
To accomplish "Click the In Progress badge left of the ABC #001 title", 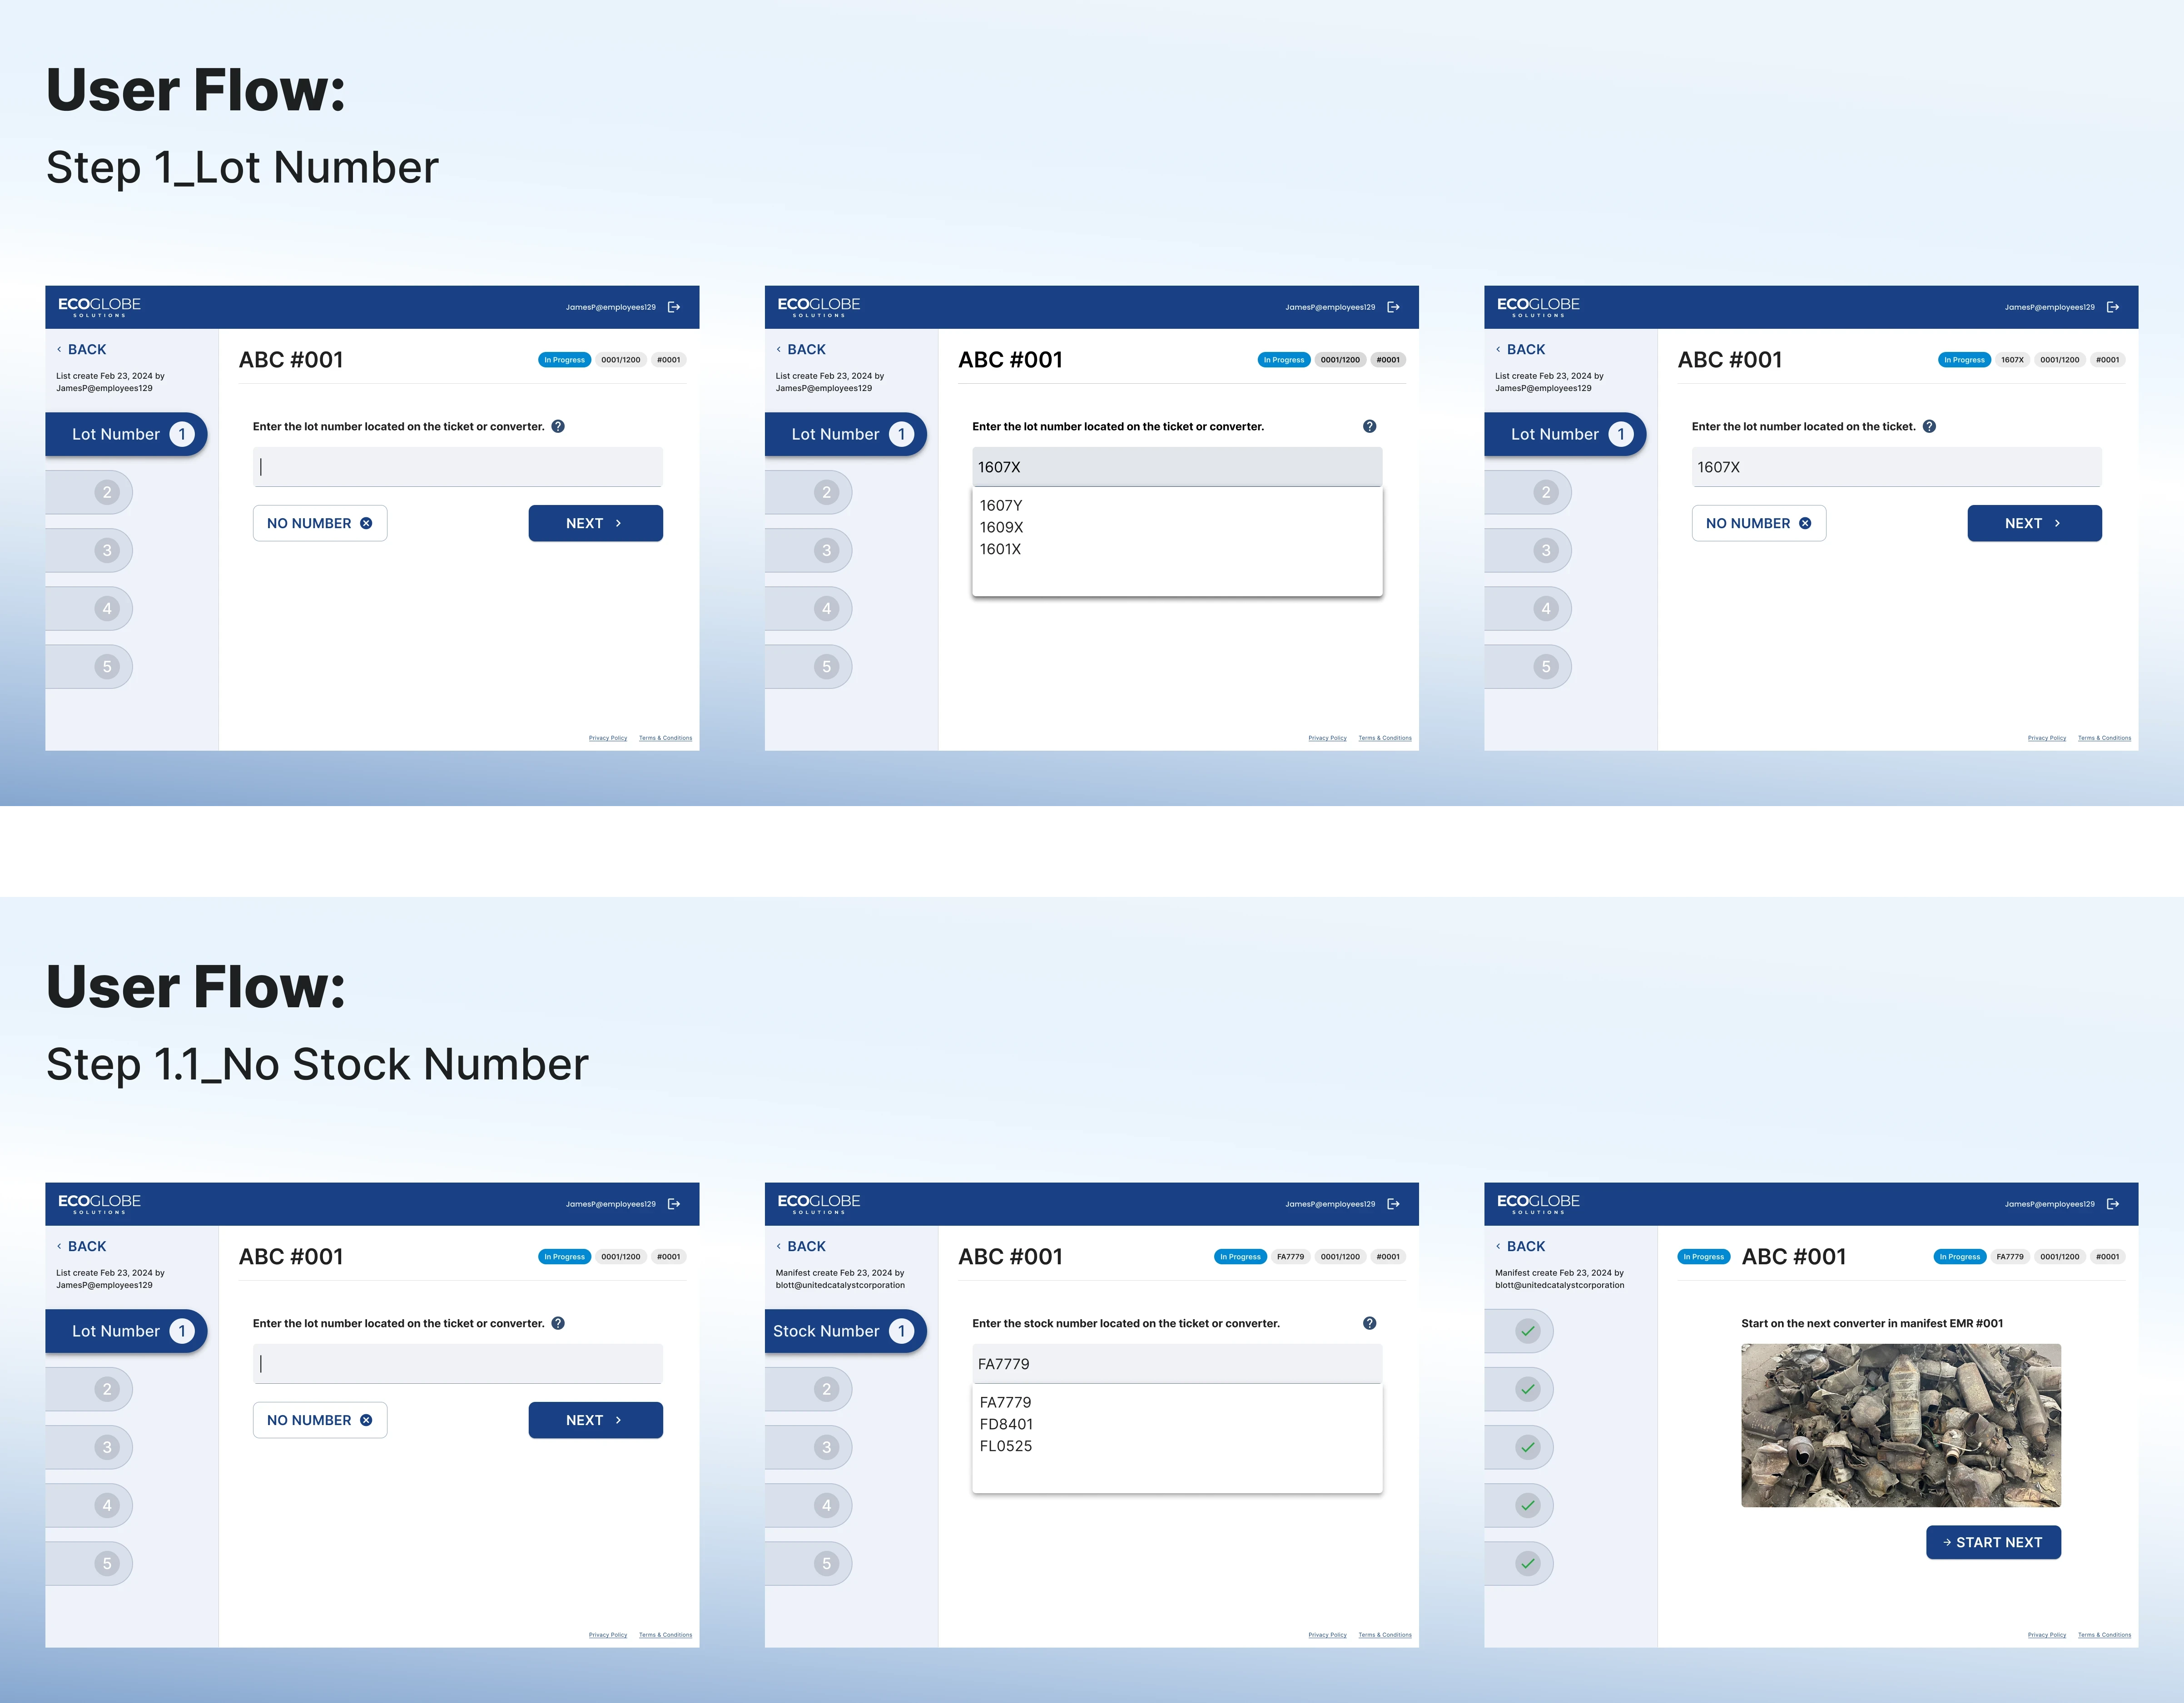I will (1703, 1257).
